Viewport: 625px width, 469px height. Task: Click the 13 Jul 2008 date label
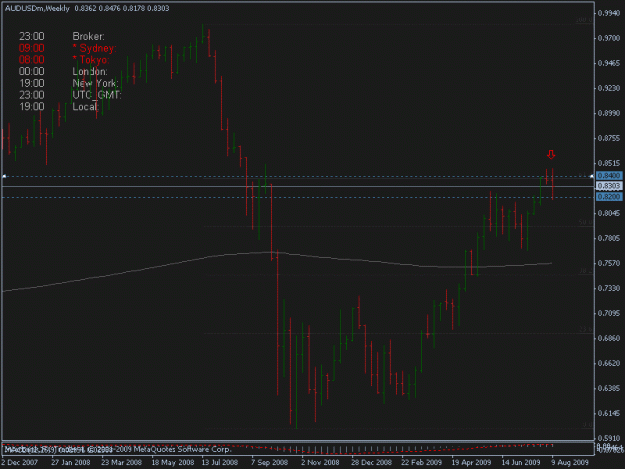220,462
